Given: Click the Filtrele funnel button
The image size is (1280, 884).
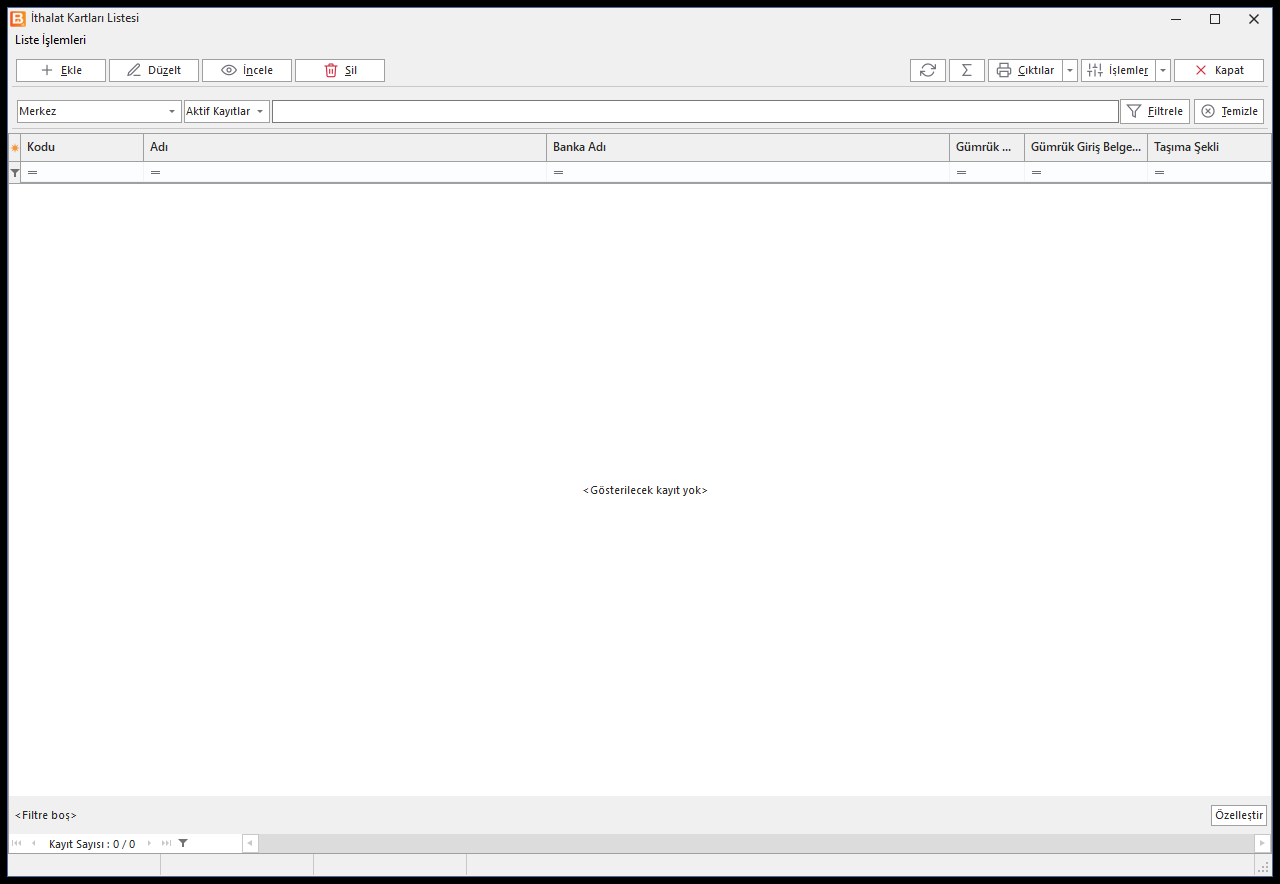Looking at the screenshot, I should 1155,111.
